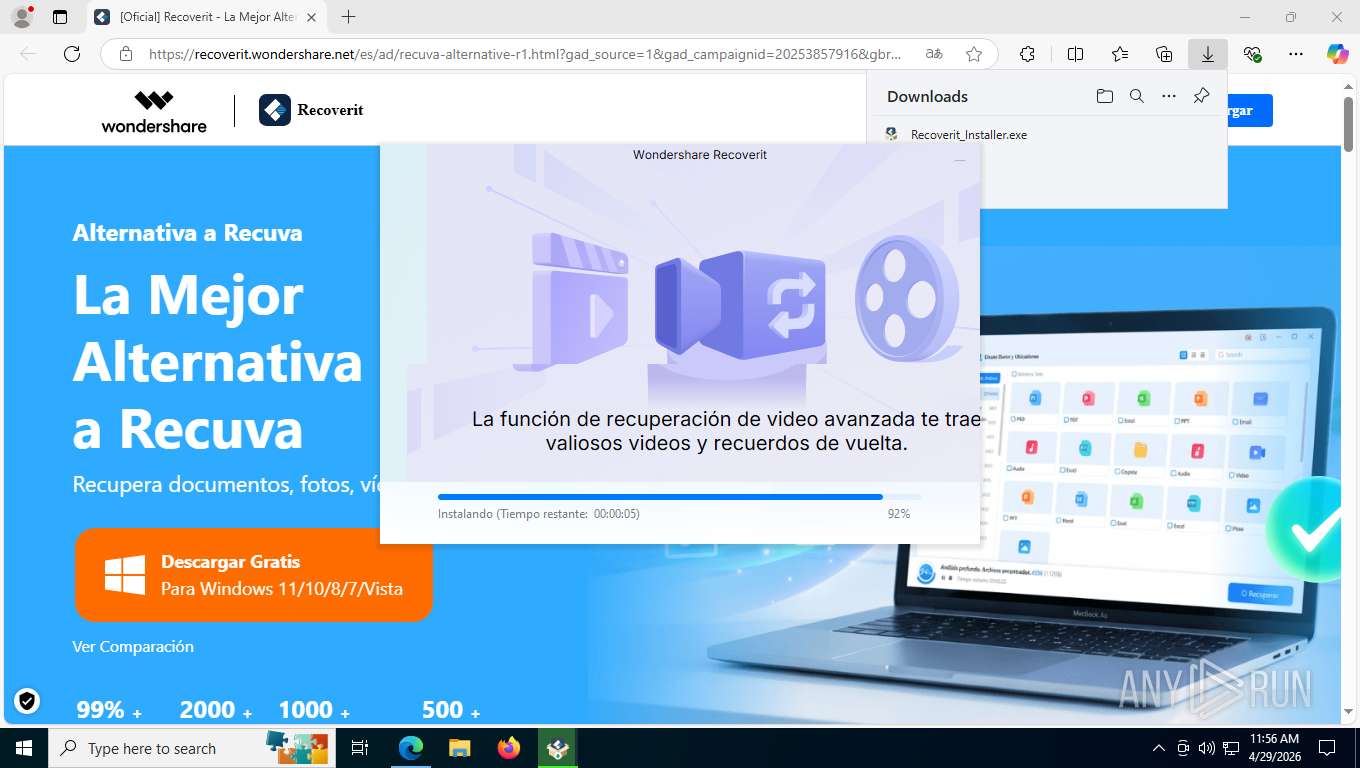Click the privacy shield badge icon
The height and width of the screenshot is (768, 1360).
27,701
